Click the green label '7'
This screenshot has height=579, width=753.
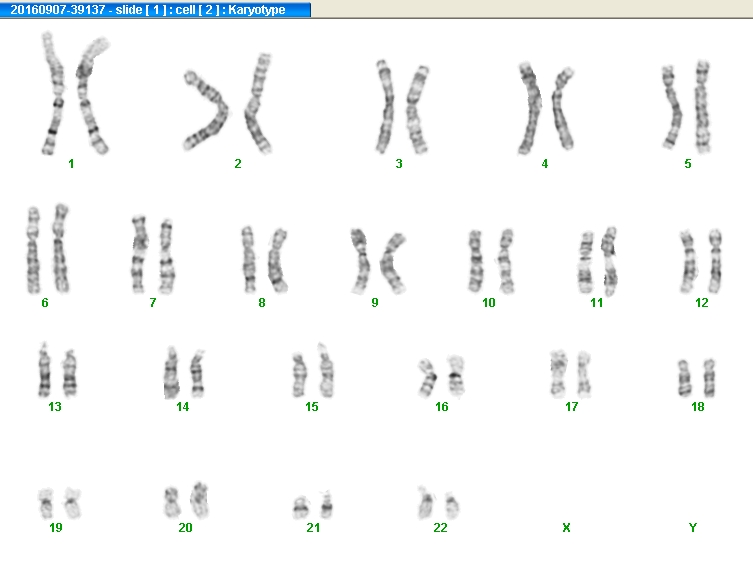point(153,302)
